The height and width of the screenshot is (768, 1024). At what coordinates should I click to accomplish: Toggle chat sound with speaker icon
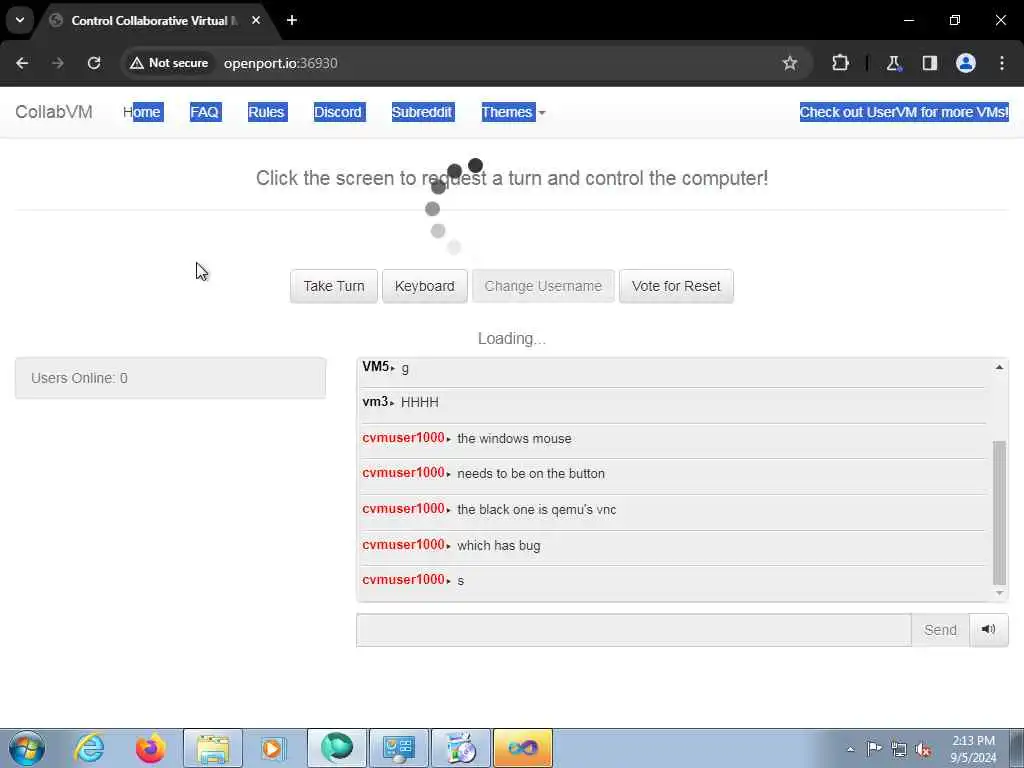click(x=989, y=630)
